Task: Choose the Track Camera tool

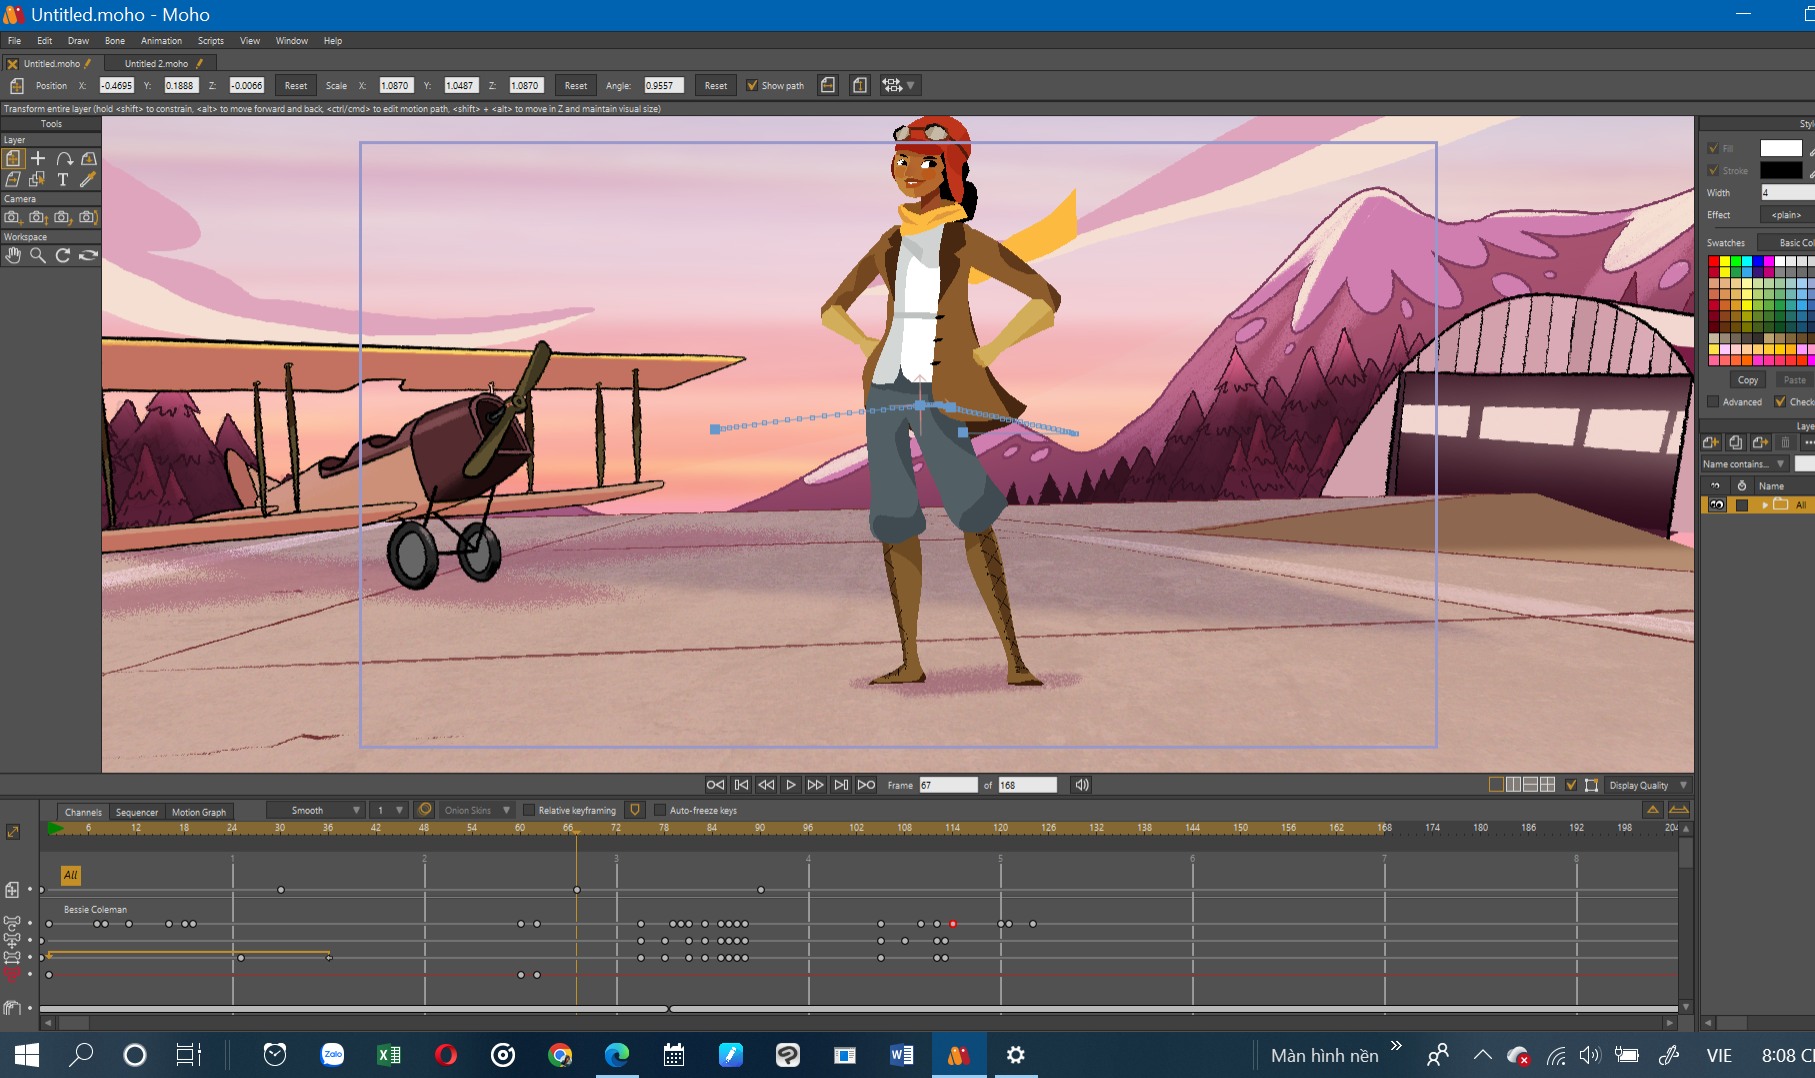Action: [13, 217]
